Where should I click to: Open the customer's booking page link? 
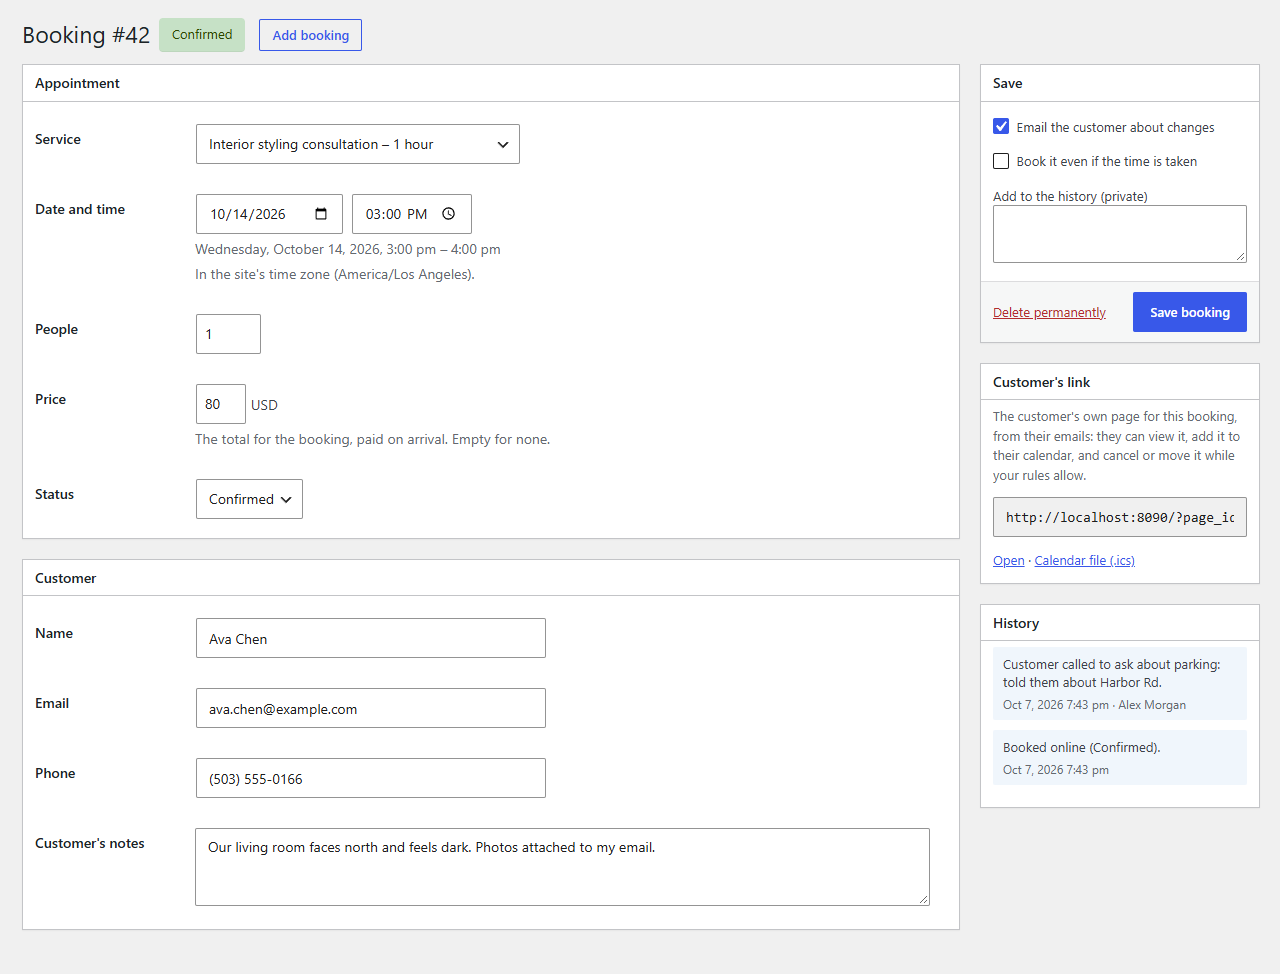click(1008, 561)
